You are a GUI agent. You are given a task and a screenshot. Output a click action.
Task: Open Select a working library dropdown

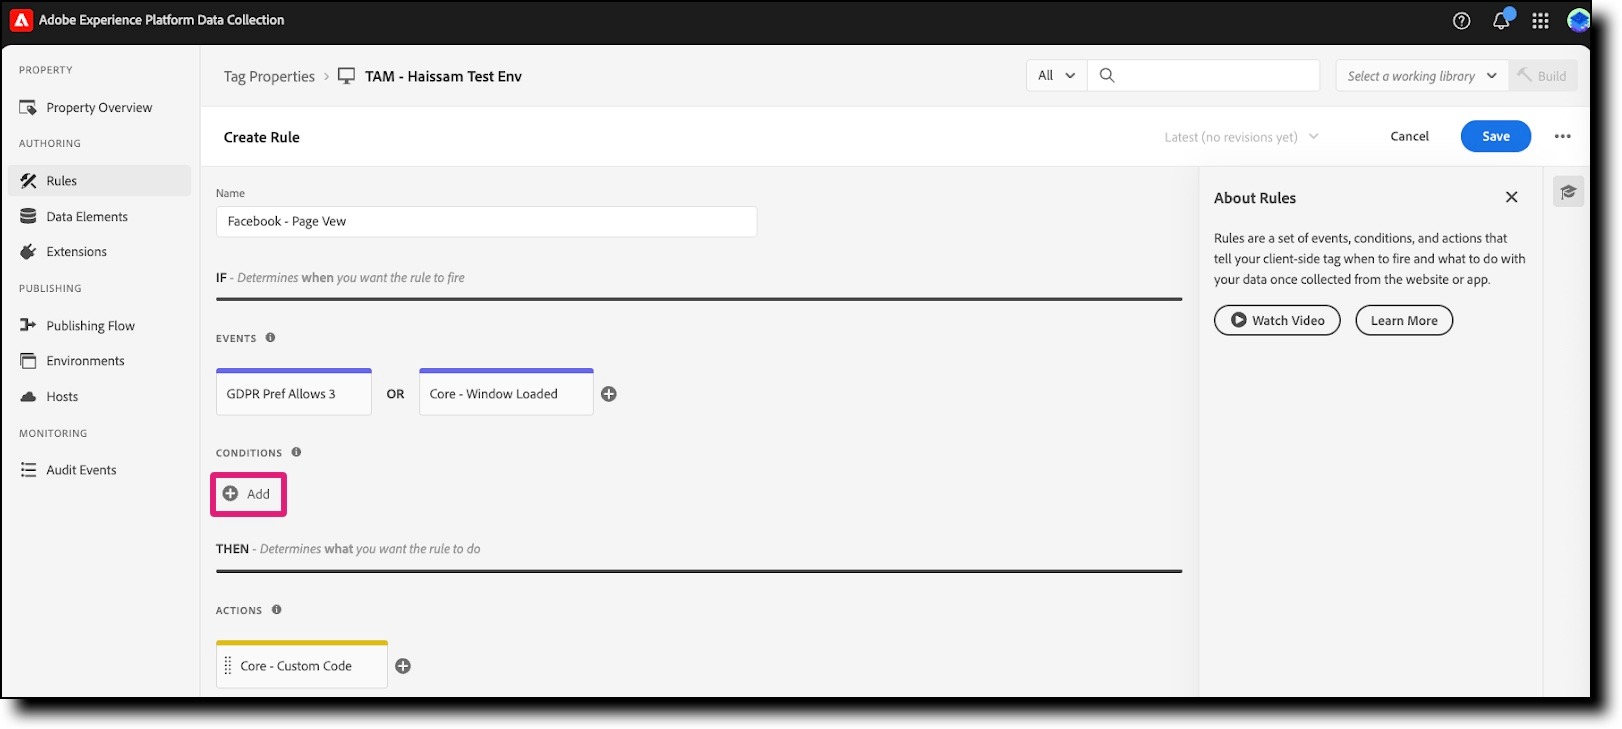(x=1422, y=76)
